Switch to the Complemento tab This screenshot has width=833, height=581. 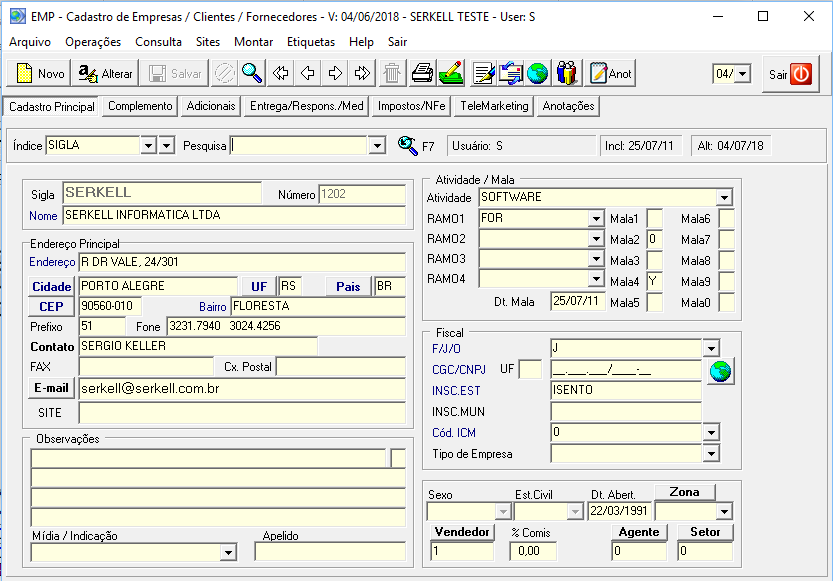tap(140, 106)
